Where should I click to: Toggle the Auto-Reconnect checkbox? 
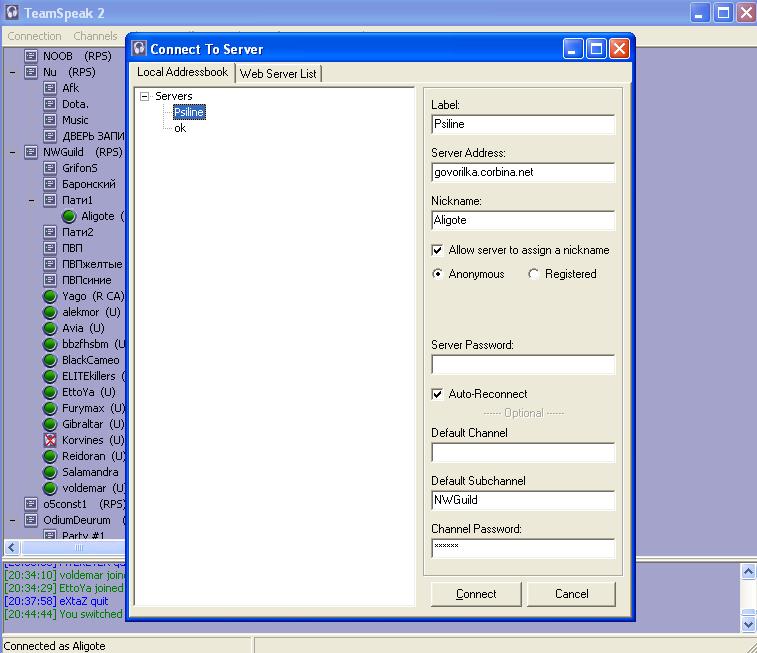pyautogui.click(x=437, y=394)
